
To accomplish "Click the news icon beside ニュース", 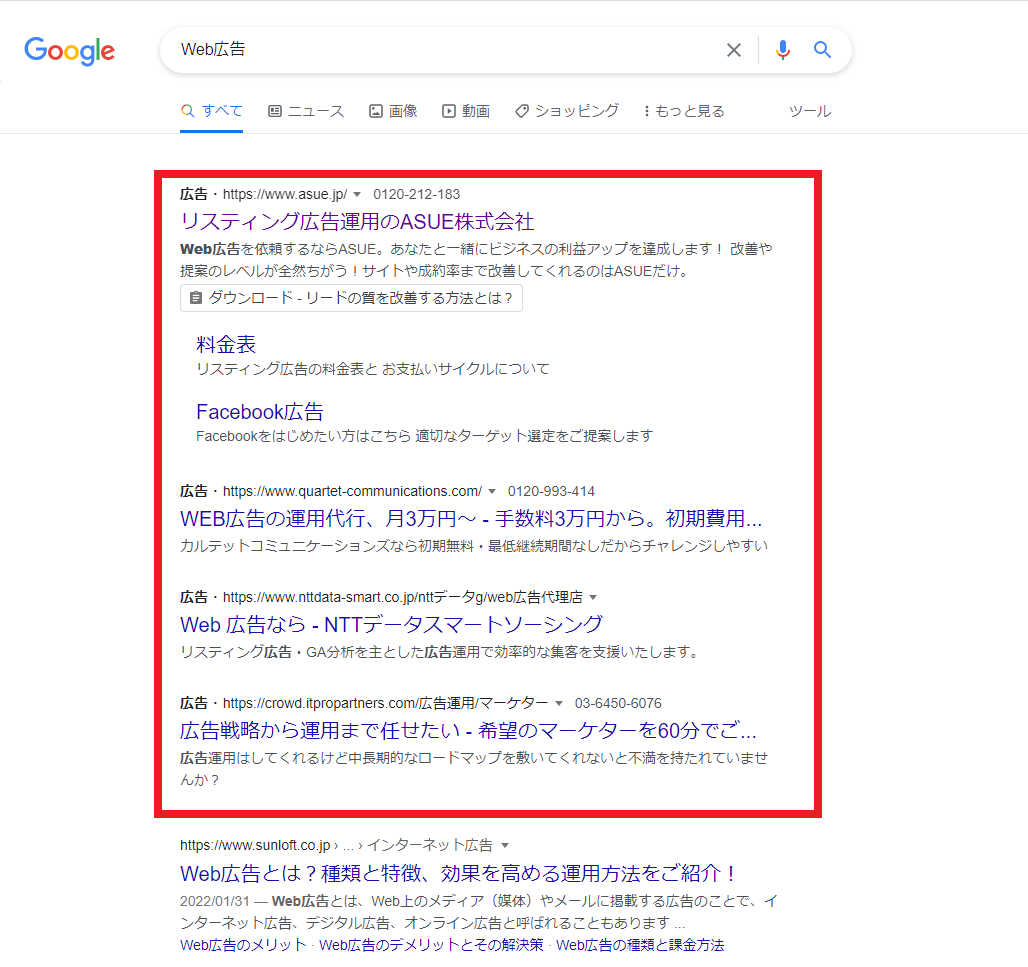I will 275,111.
